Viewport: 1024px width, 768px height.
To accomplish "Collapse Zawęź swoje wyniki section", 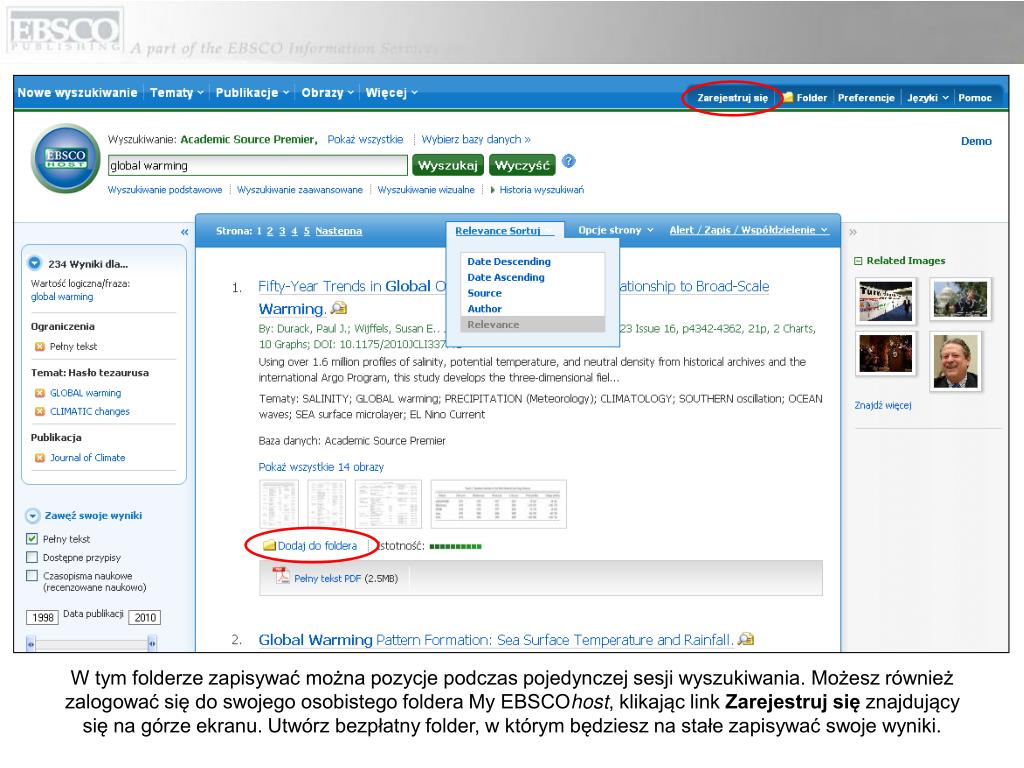I will tap(32, 516).
